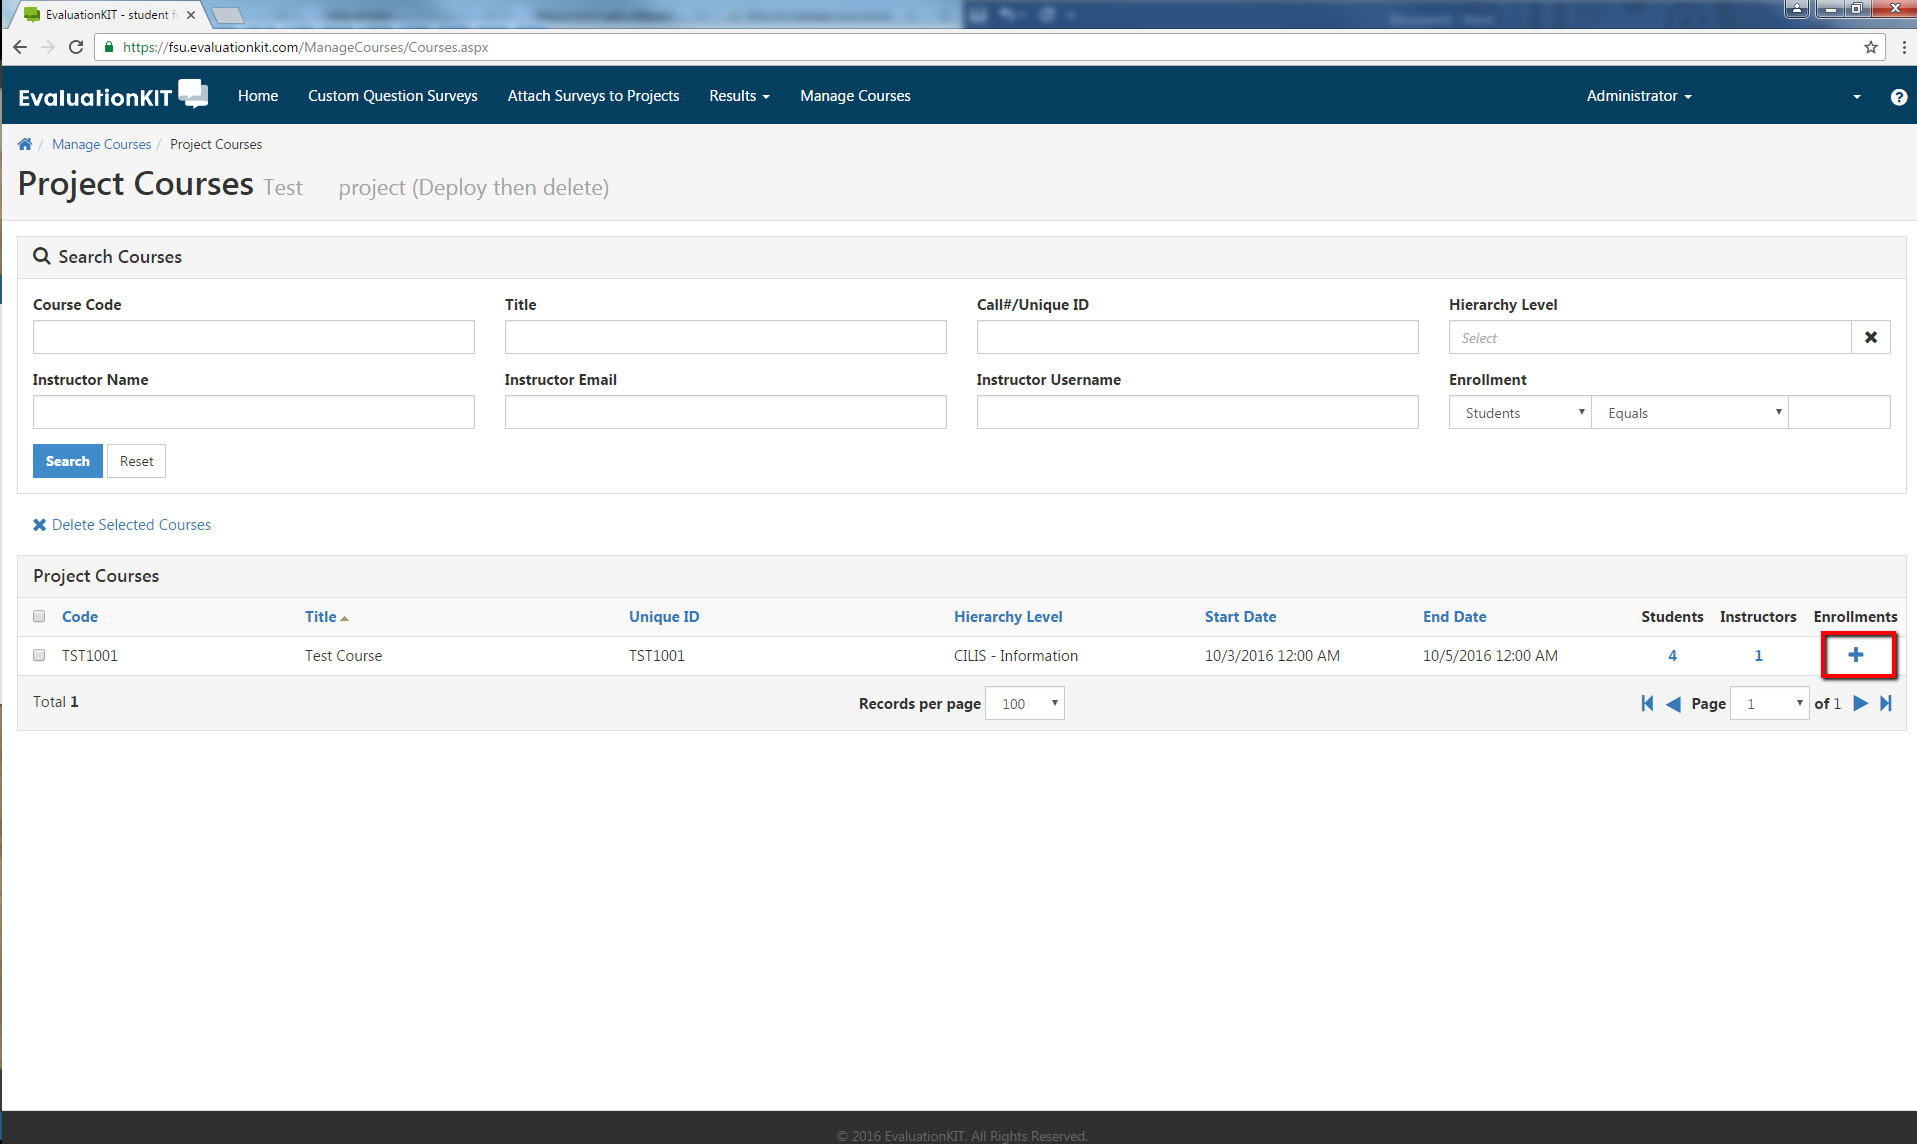Open the Chrome menu

pos(1904,47)
